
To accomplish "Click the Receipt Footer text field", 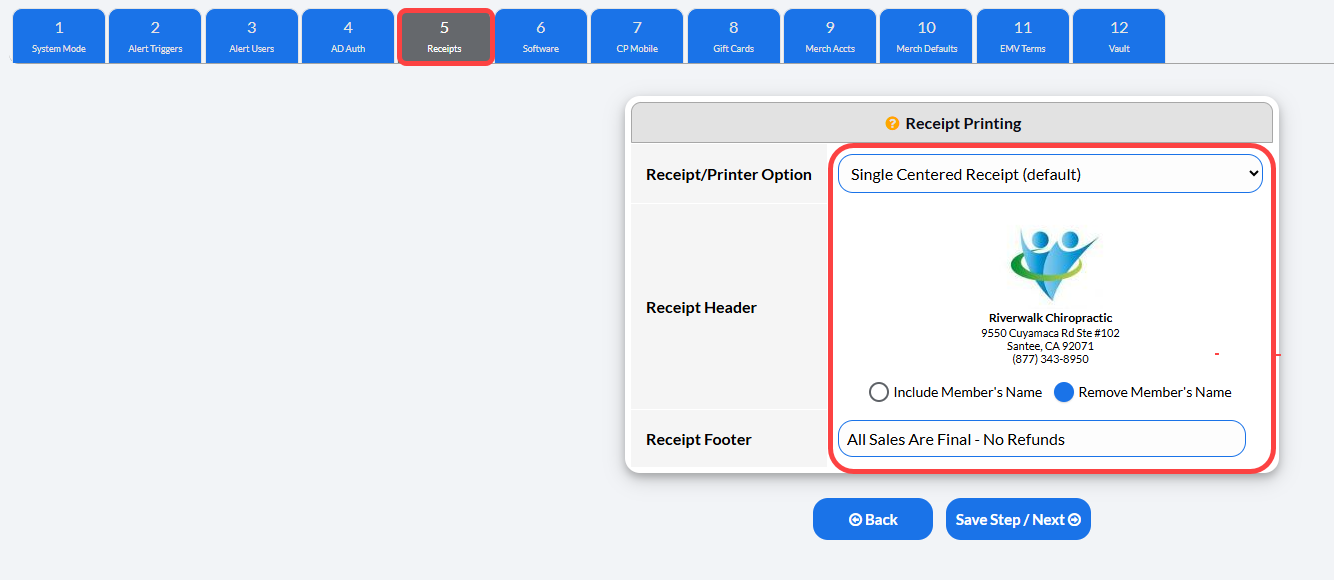I will 1042,439.
